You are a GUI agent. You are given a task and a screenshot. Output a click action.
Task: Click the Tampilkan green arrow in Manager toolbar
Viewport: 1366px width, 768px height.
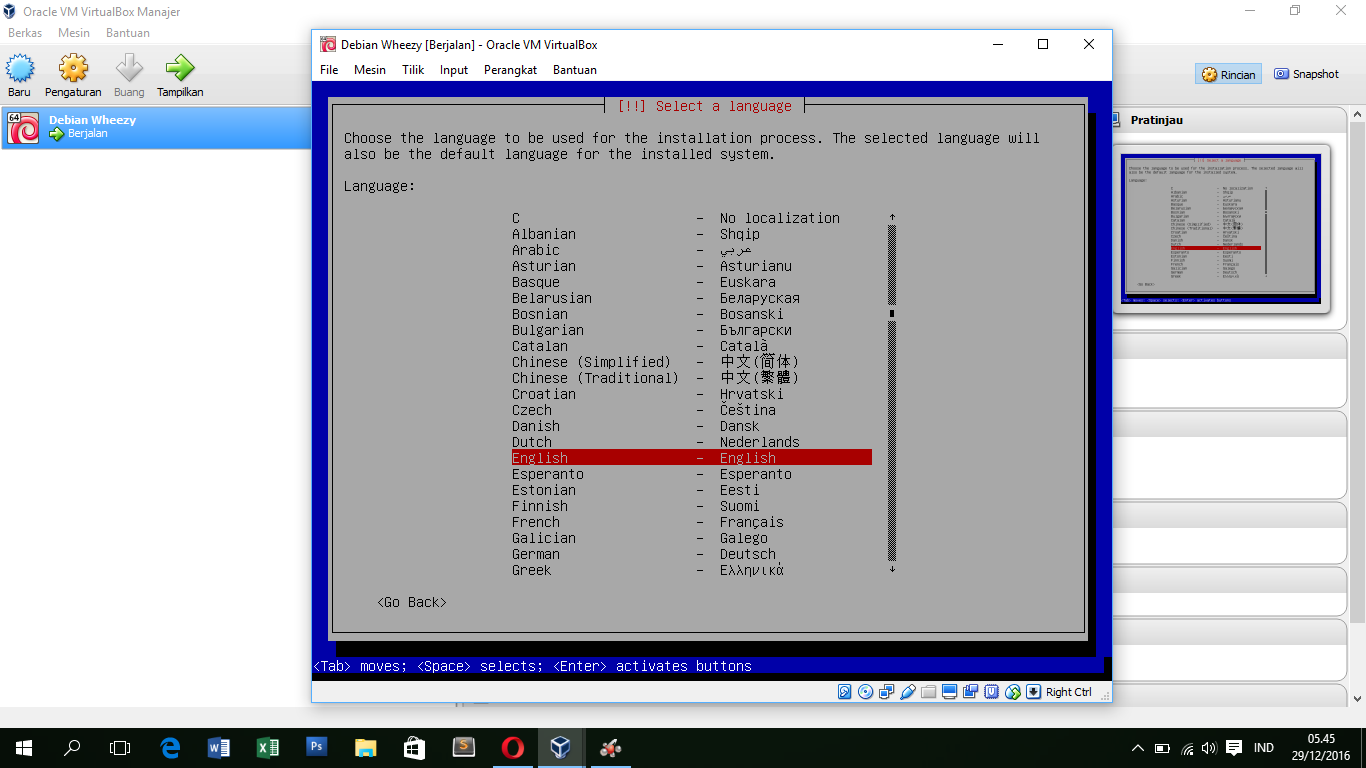[180, 75]
